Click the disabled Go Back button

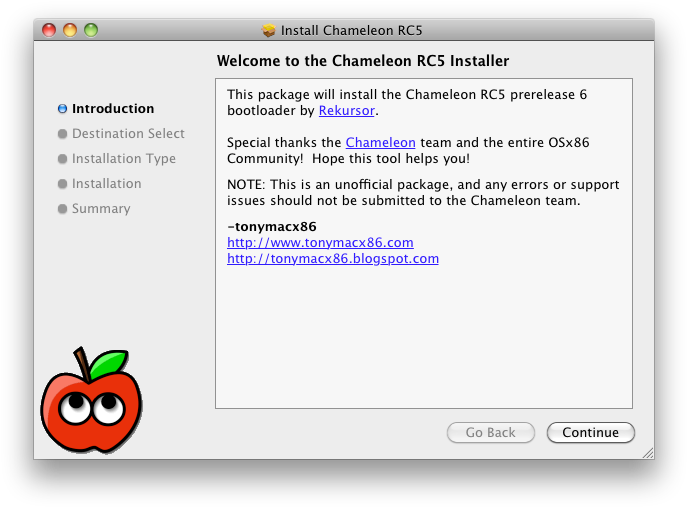(x=491, y=433)
